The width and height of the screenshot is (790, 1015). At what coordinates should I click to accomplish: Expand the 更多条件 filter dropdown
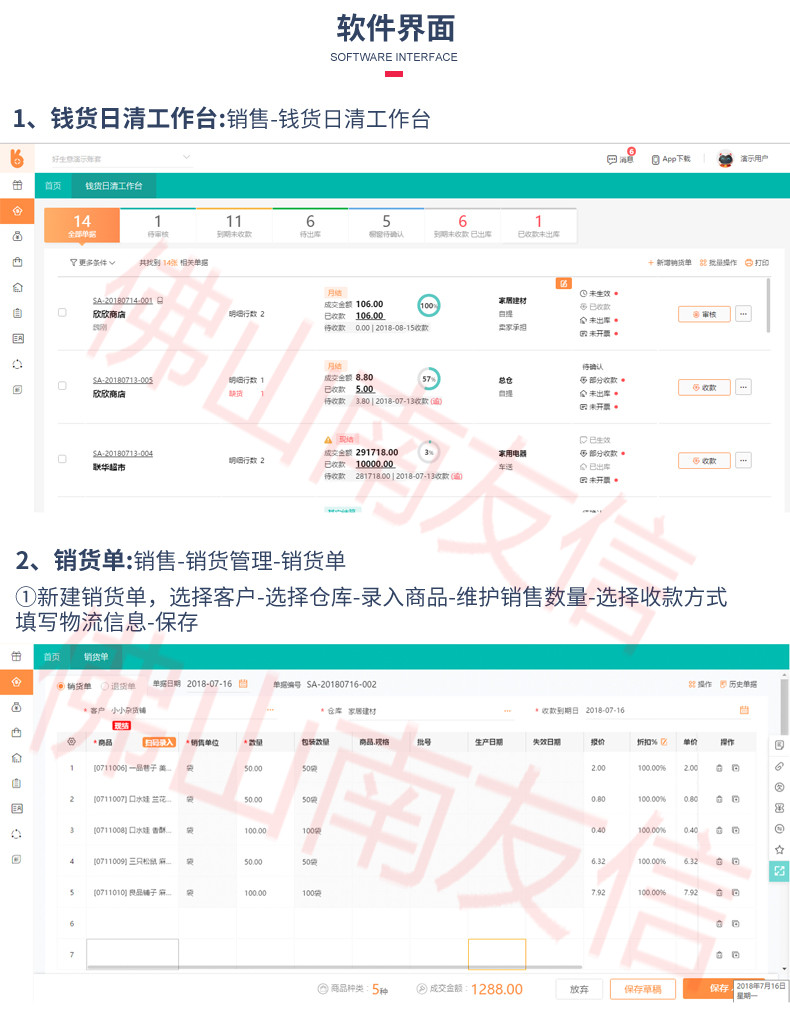tap(93, 263)
